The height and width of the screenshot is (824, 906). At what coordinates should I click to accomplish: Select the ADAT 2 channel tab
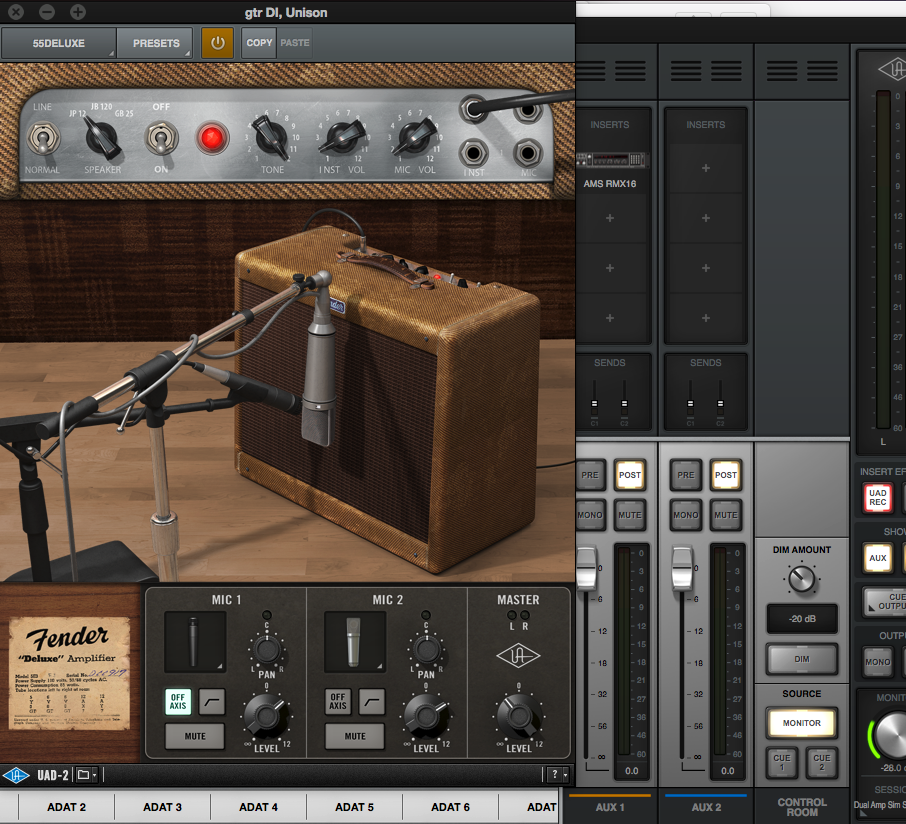click(x=66, y=807)
